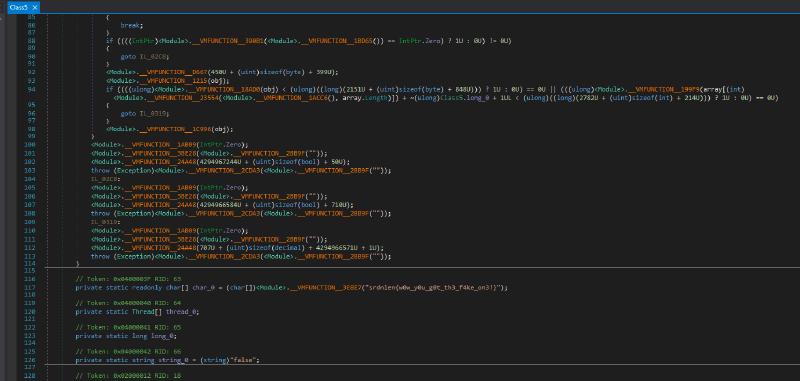This screenshot has width=800, height=381.
Task: Click line number 88 in the gutter
Action: 31,40
